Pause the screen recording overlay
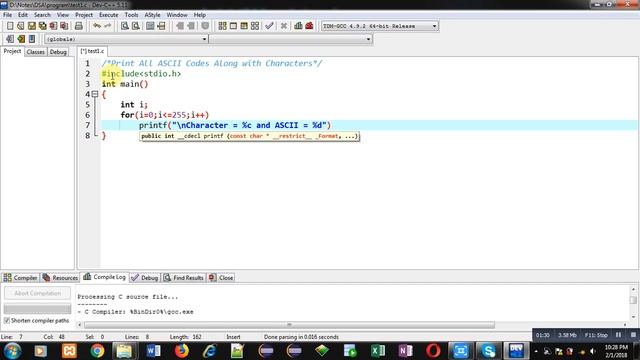 [x=618, y=335]
